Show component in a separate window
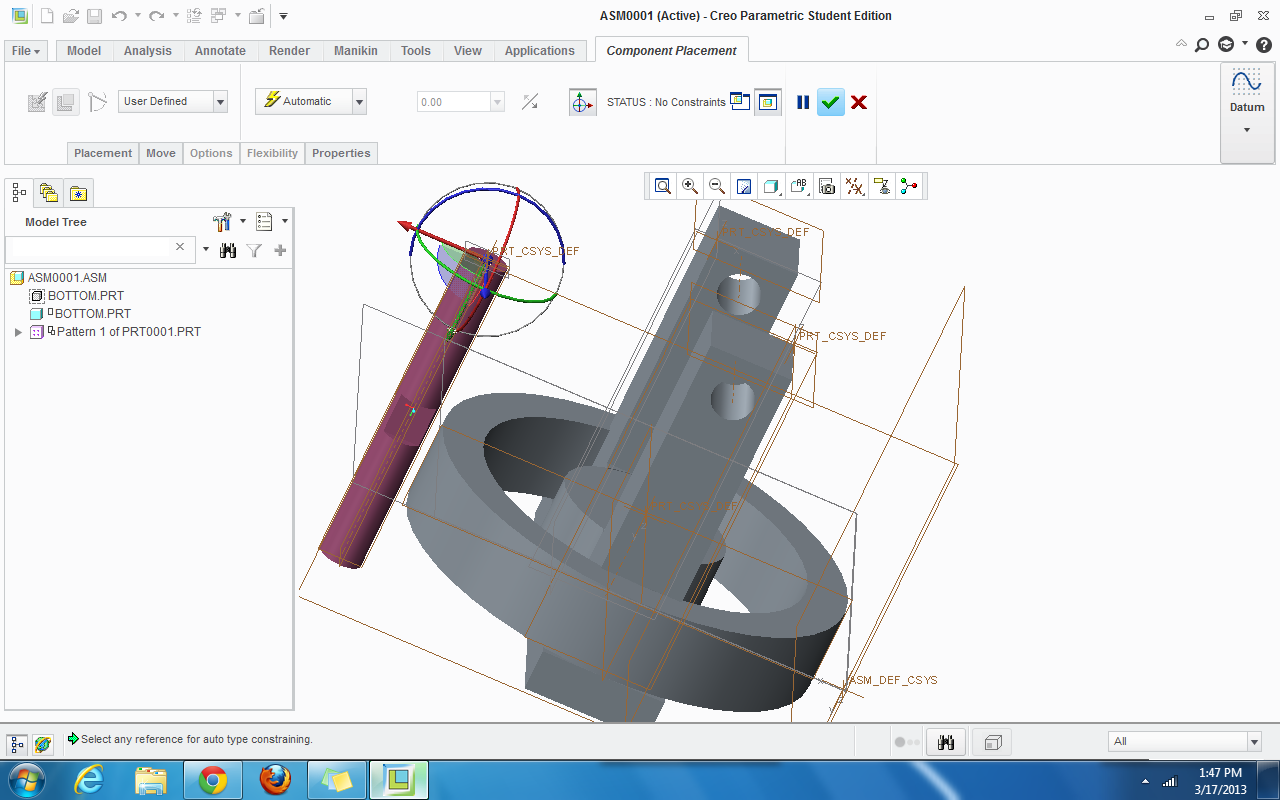The image size is (1280, 800). (740, 101)
